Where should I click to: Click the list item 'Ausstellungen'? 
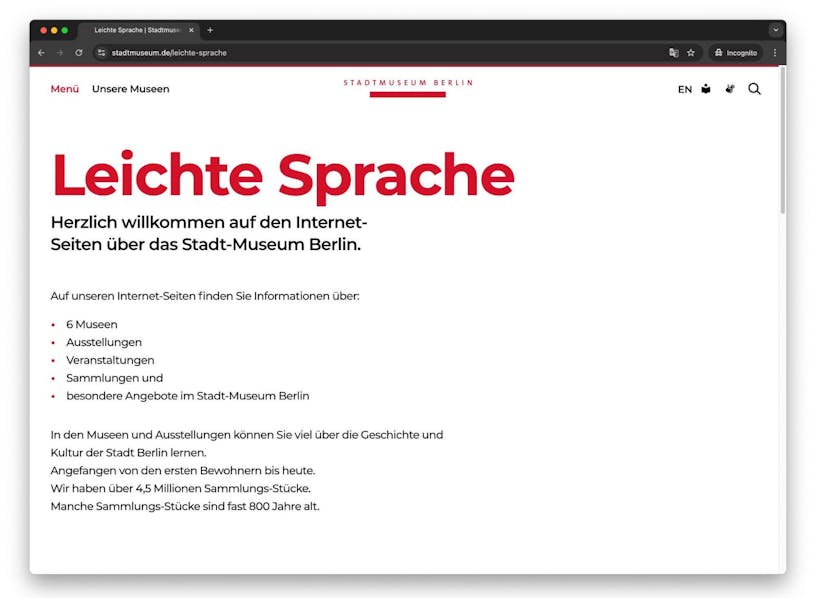[104, 342]
